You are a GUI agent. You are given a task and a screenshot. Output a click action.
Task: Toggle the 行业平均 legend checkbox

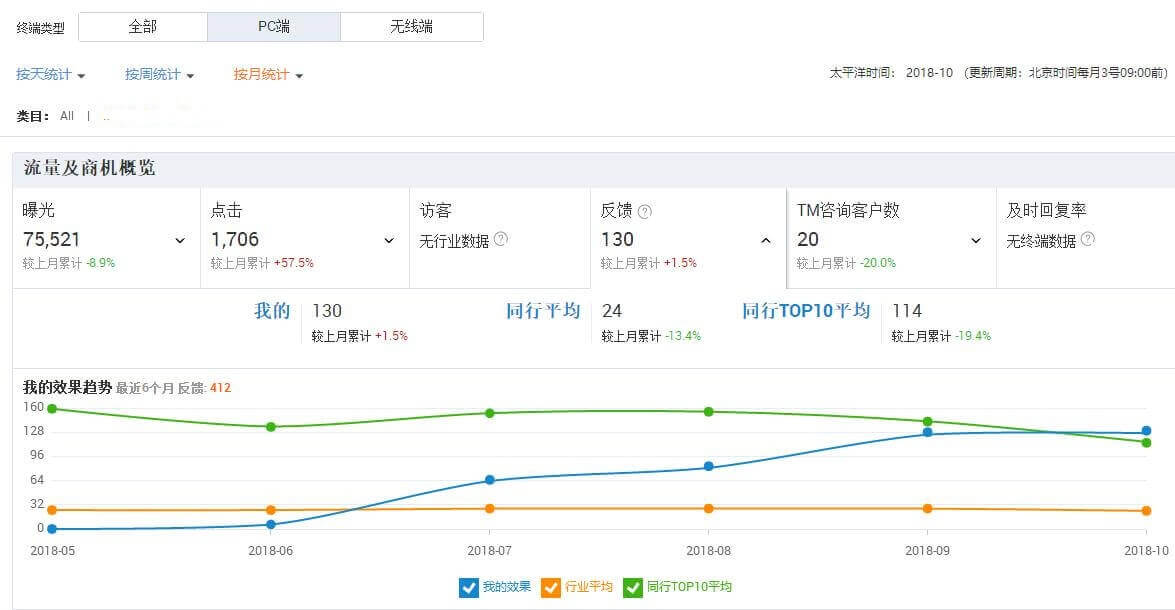[x=550, y=587]
